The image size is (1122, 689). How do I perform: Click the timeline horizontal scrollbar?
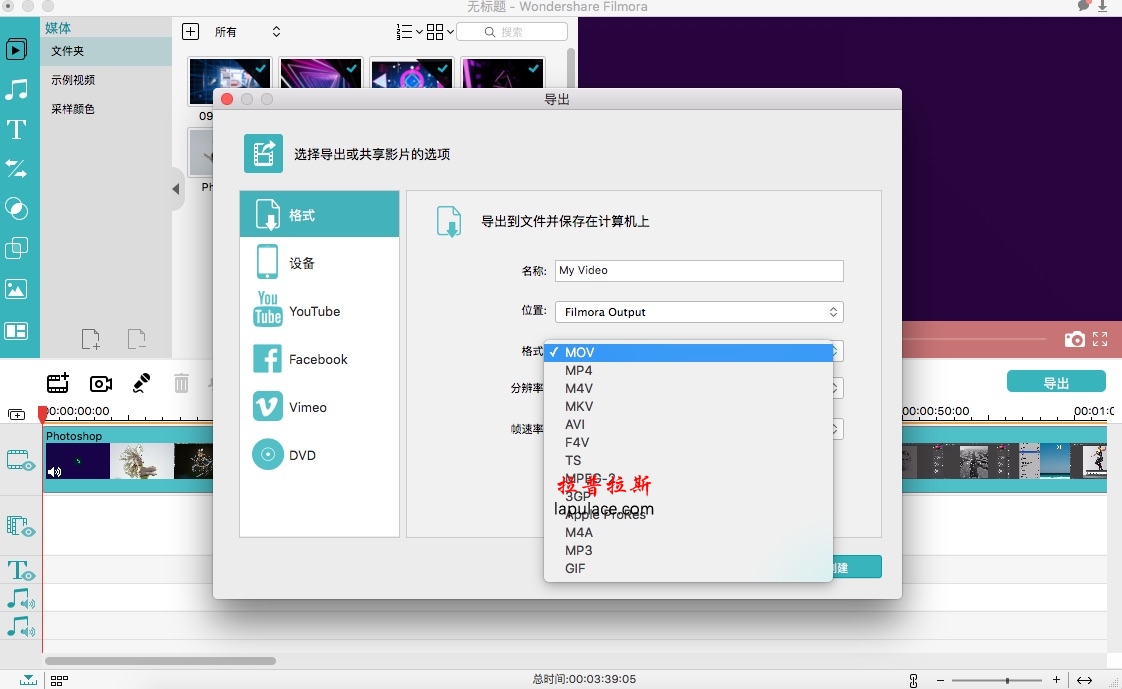click(160, 660)
